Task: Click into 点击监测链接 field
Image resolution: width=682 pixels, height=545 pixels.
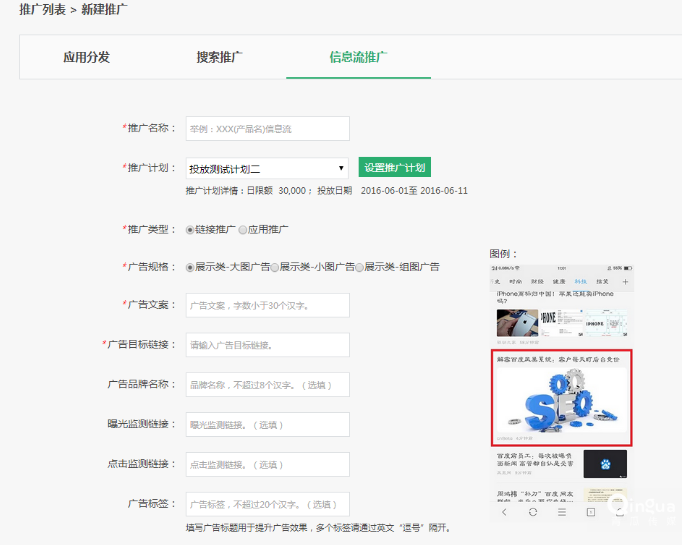Action: 267,465
